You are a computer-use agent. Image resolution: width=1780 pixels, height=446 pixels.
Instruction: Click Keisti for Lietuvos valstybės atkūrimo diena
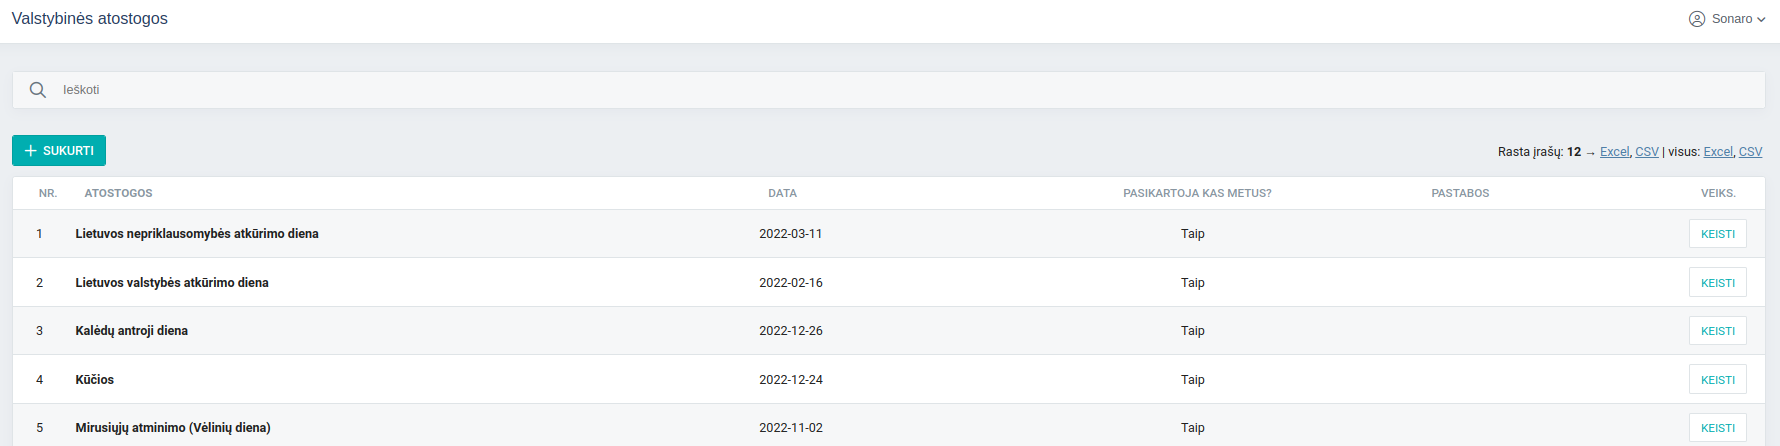coord(1717,283)
